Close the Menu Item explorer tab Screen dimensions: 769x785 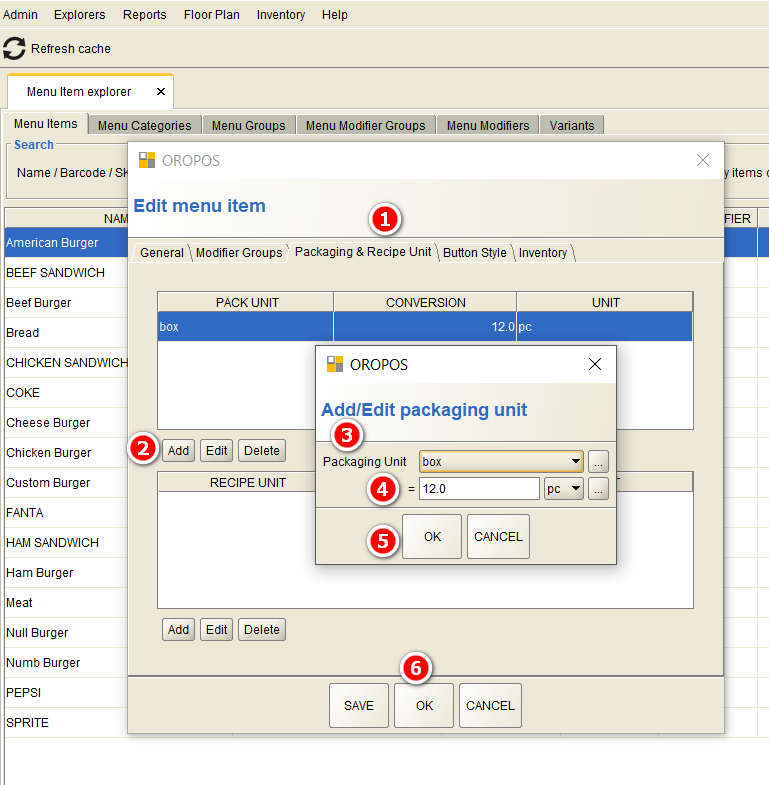click(x=161, y=92)
